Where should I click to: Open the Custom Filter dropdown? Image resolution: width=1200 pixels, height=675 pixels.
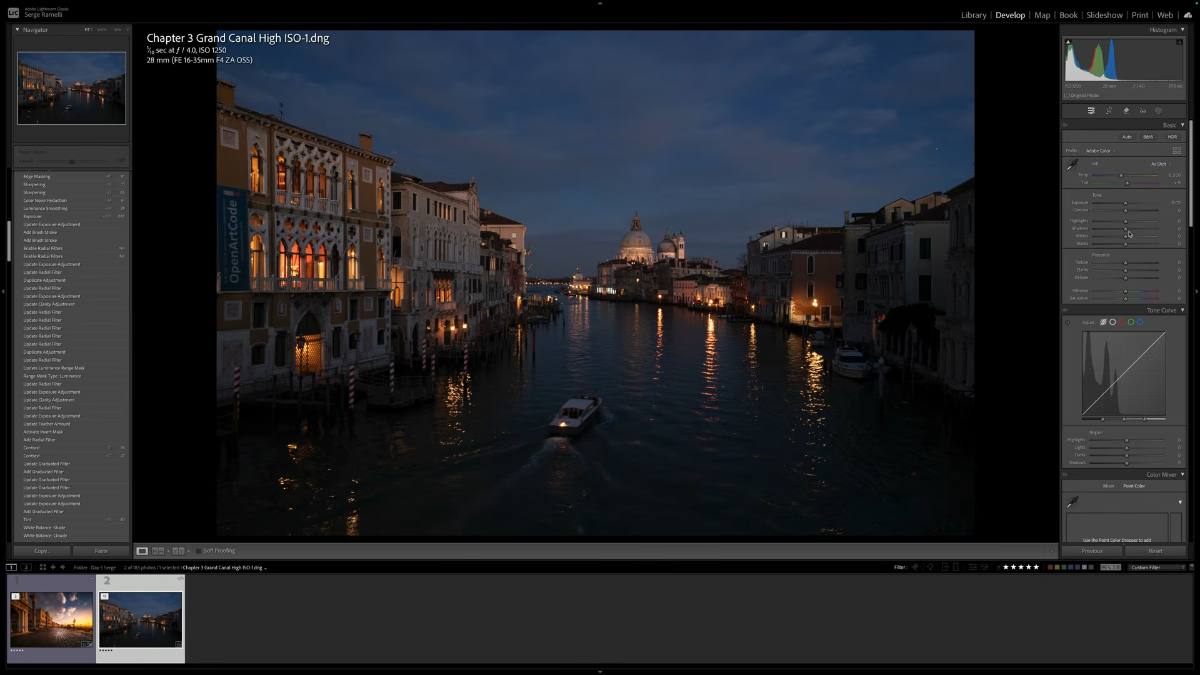point(1157,567)
